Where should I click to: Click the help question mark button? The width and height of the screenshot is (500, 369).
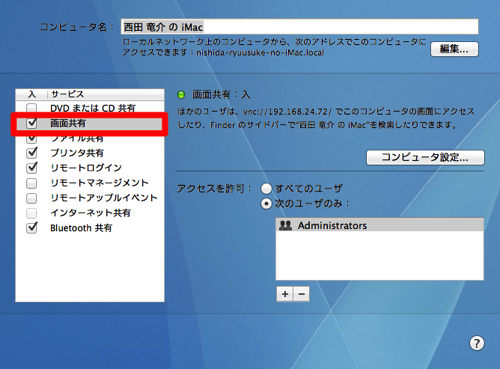pyautogui.click(x=477, y=343)
